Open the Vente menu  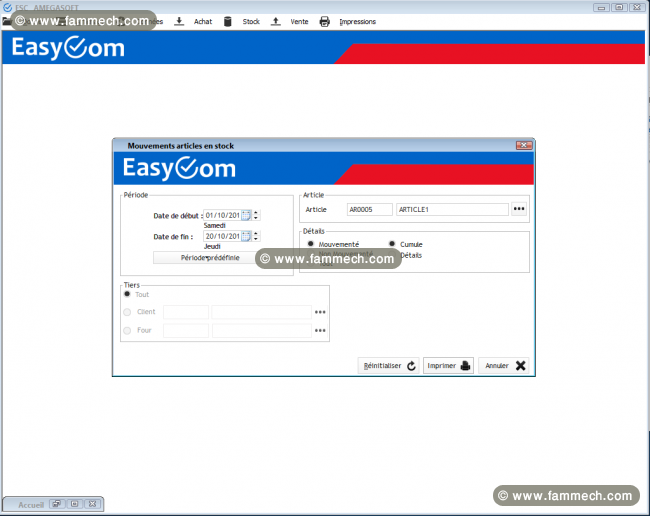click(299, 22)
